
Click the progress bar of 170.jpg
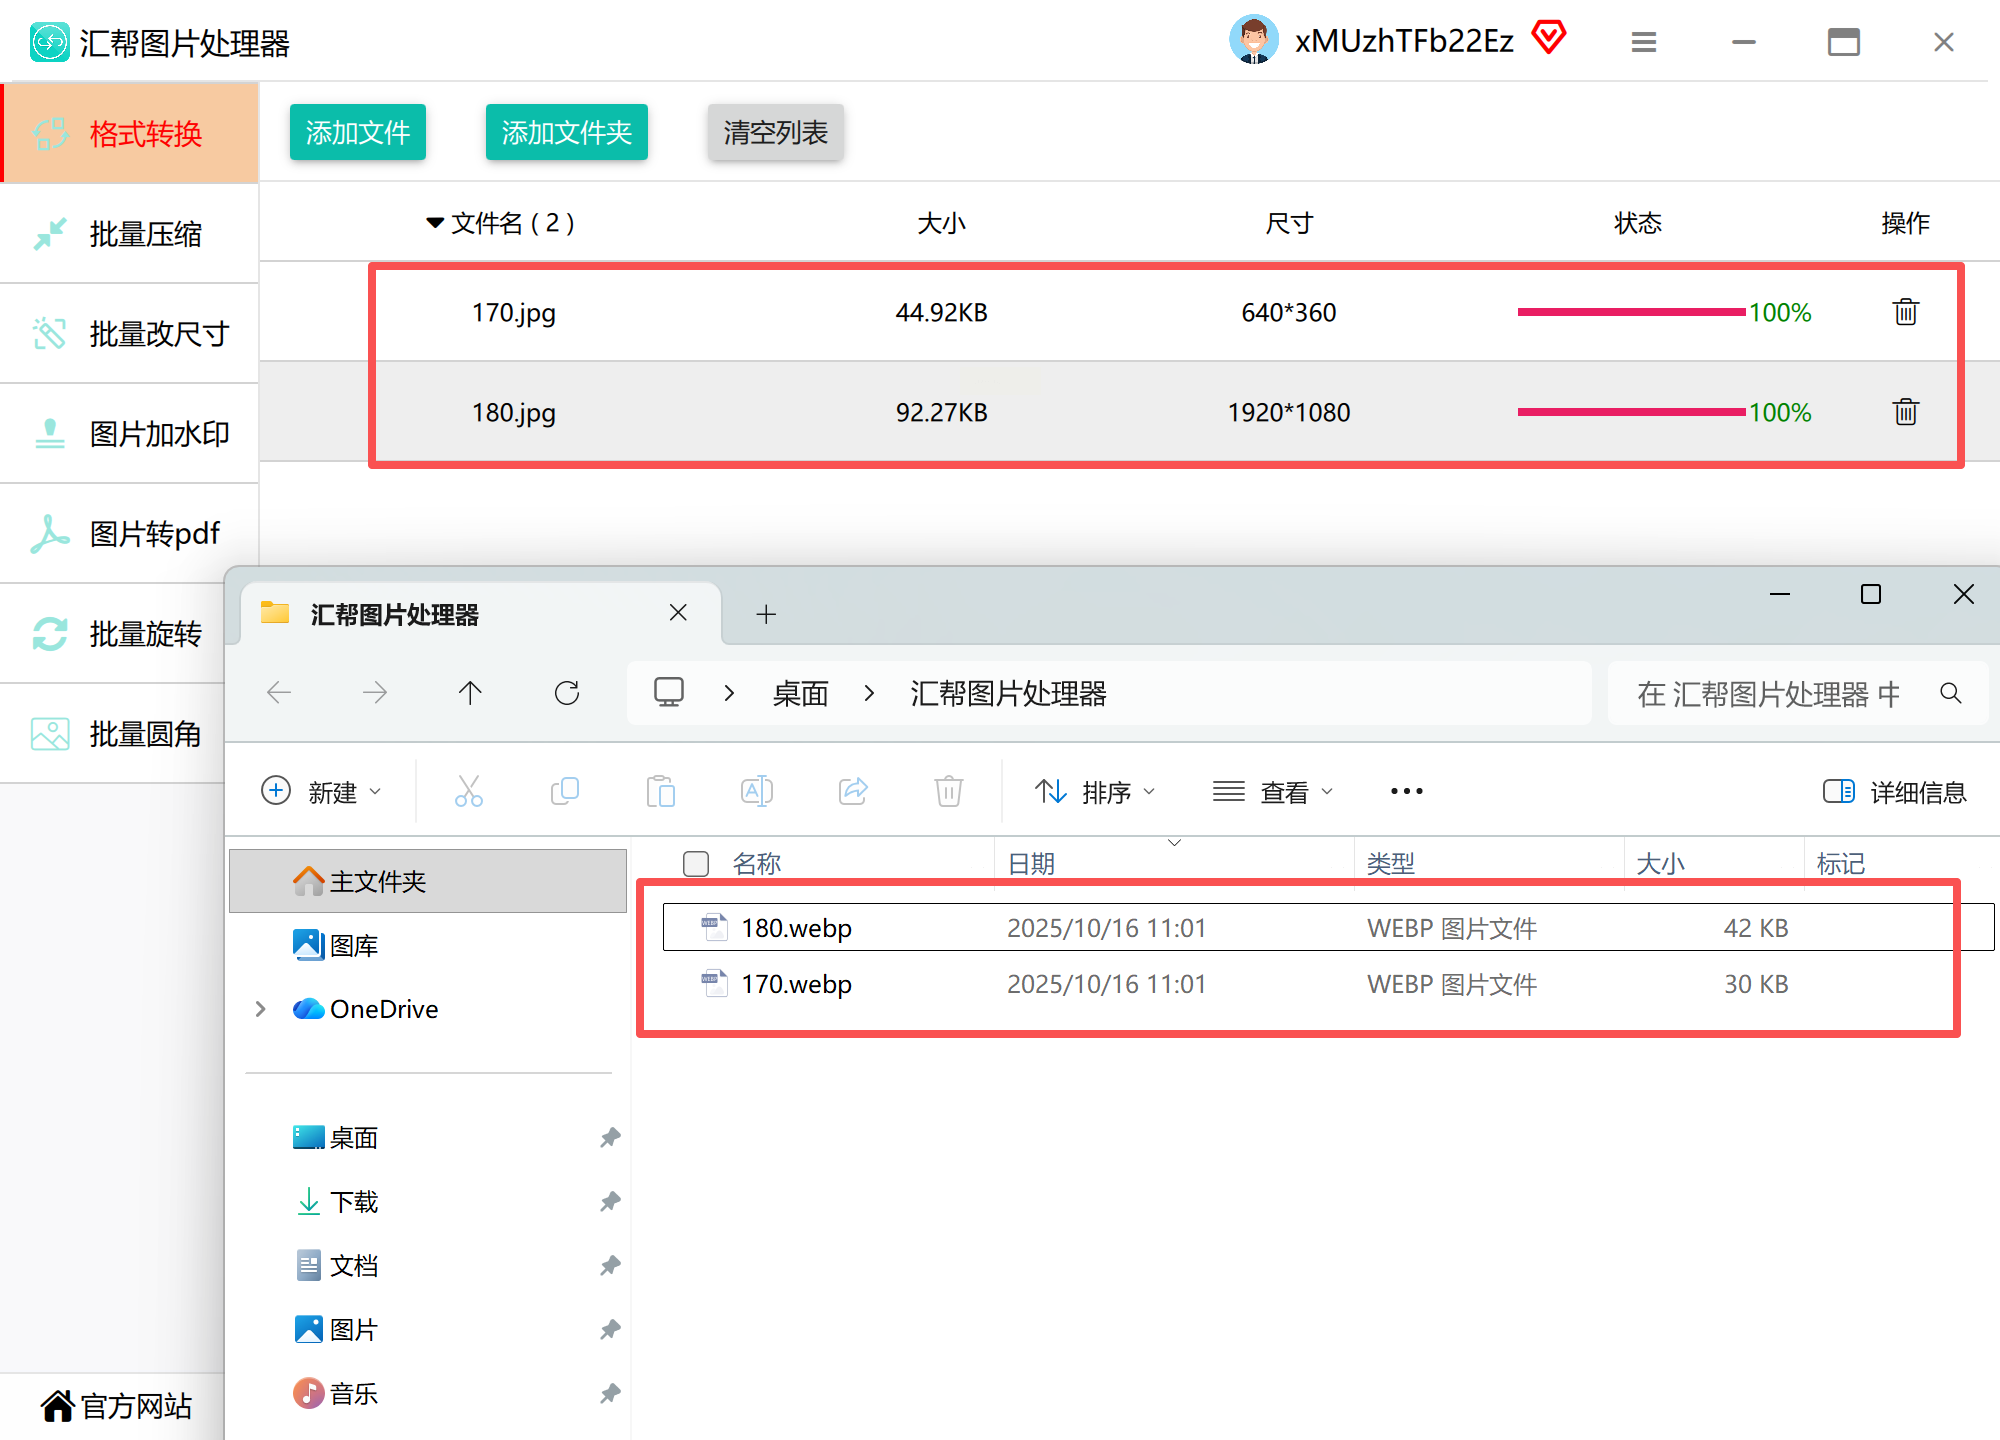[1630, 312]
